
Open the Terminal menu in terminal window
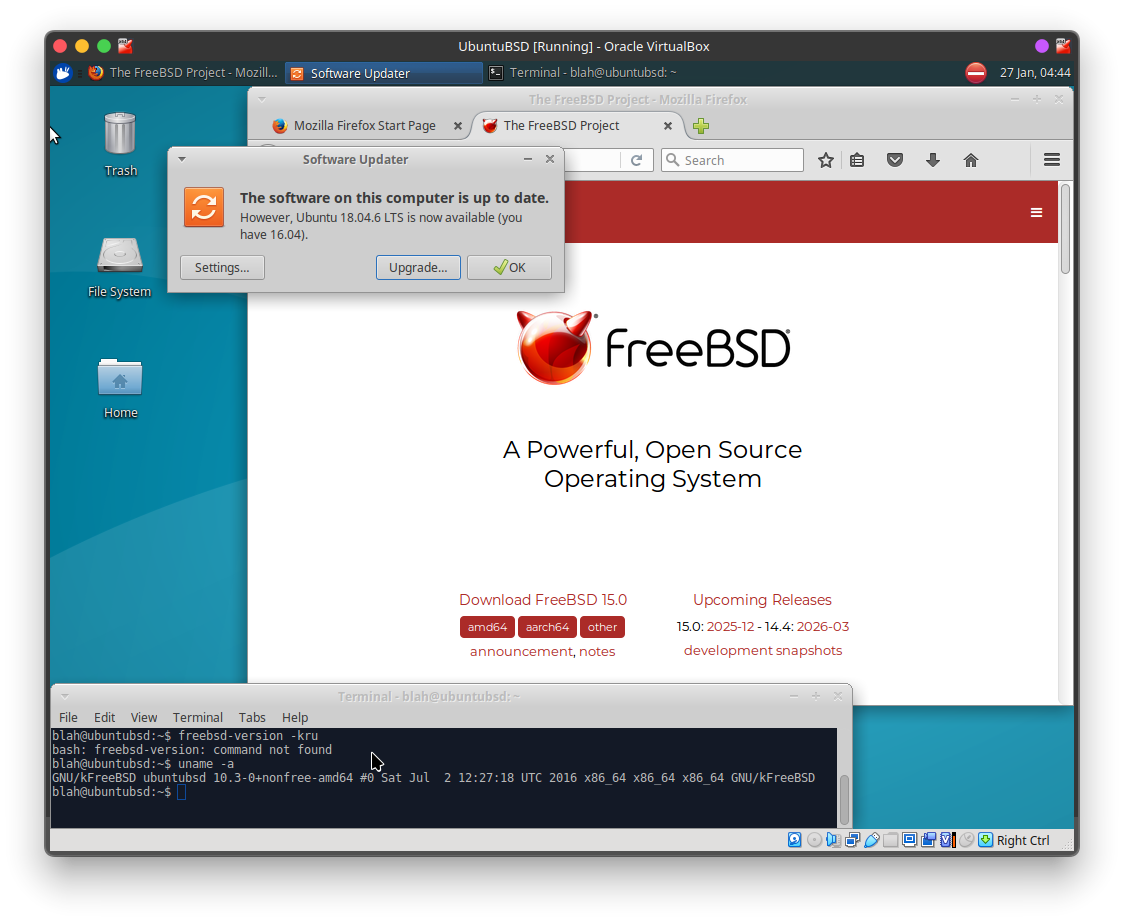[197, 717]
